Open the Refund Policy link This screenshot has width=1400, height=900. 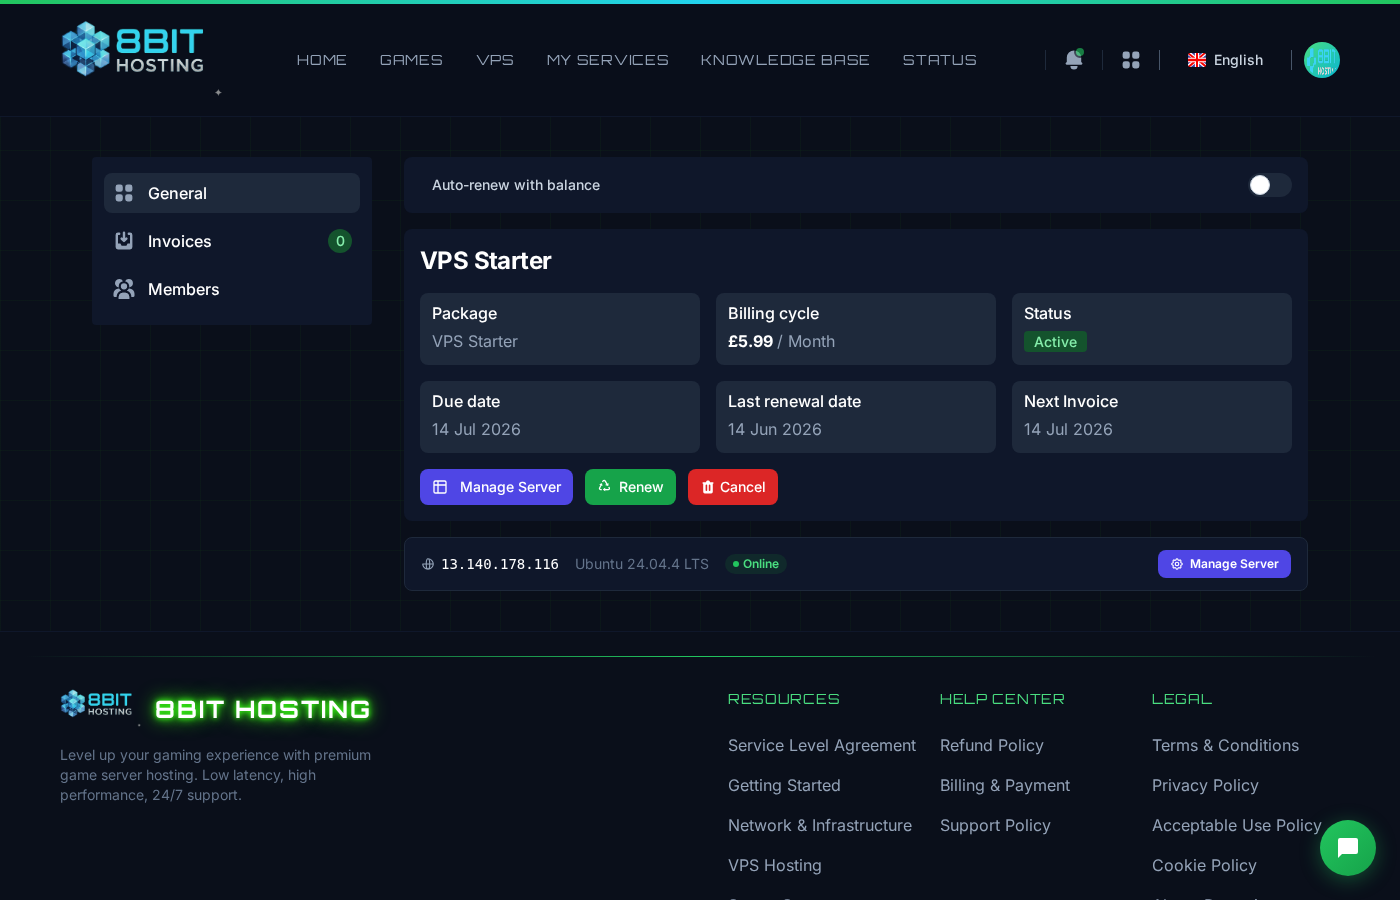992,745
